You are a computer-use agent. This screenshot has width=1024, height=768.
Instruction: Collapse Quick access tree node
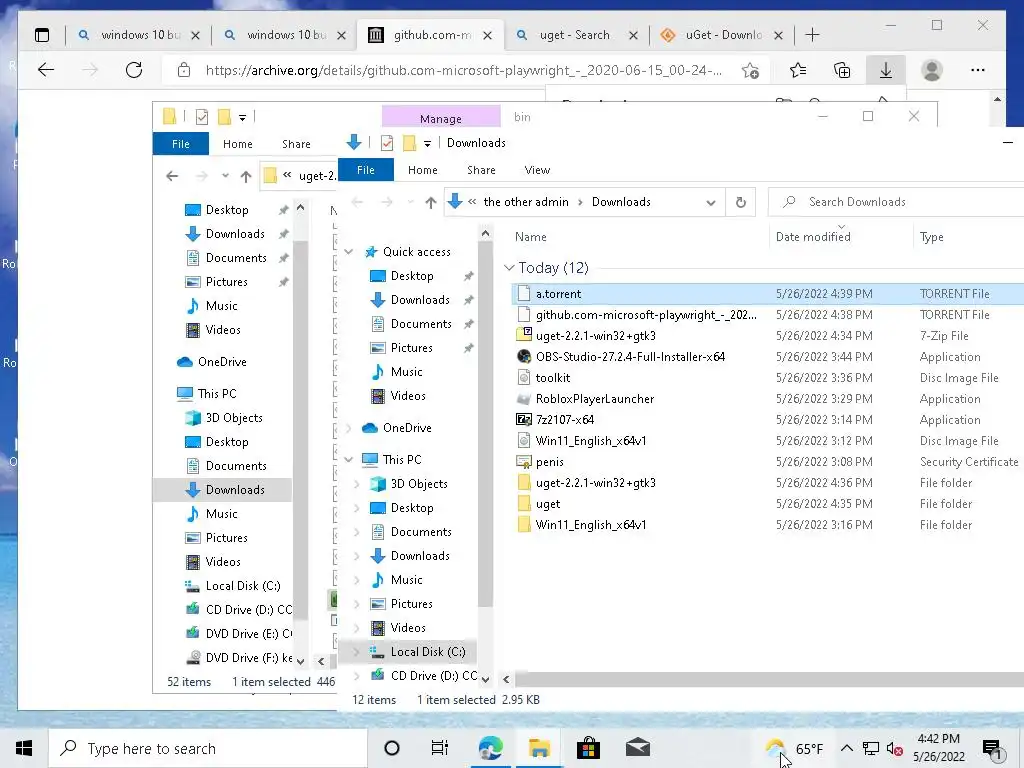[349, 252]
